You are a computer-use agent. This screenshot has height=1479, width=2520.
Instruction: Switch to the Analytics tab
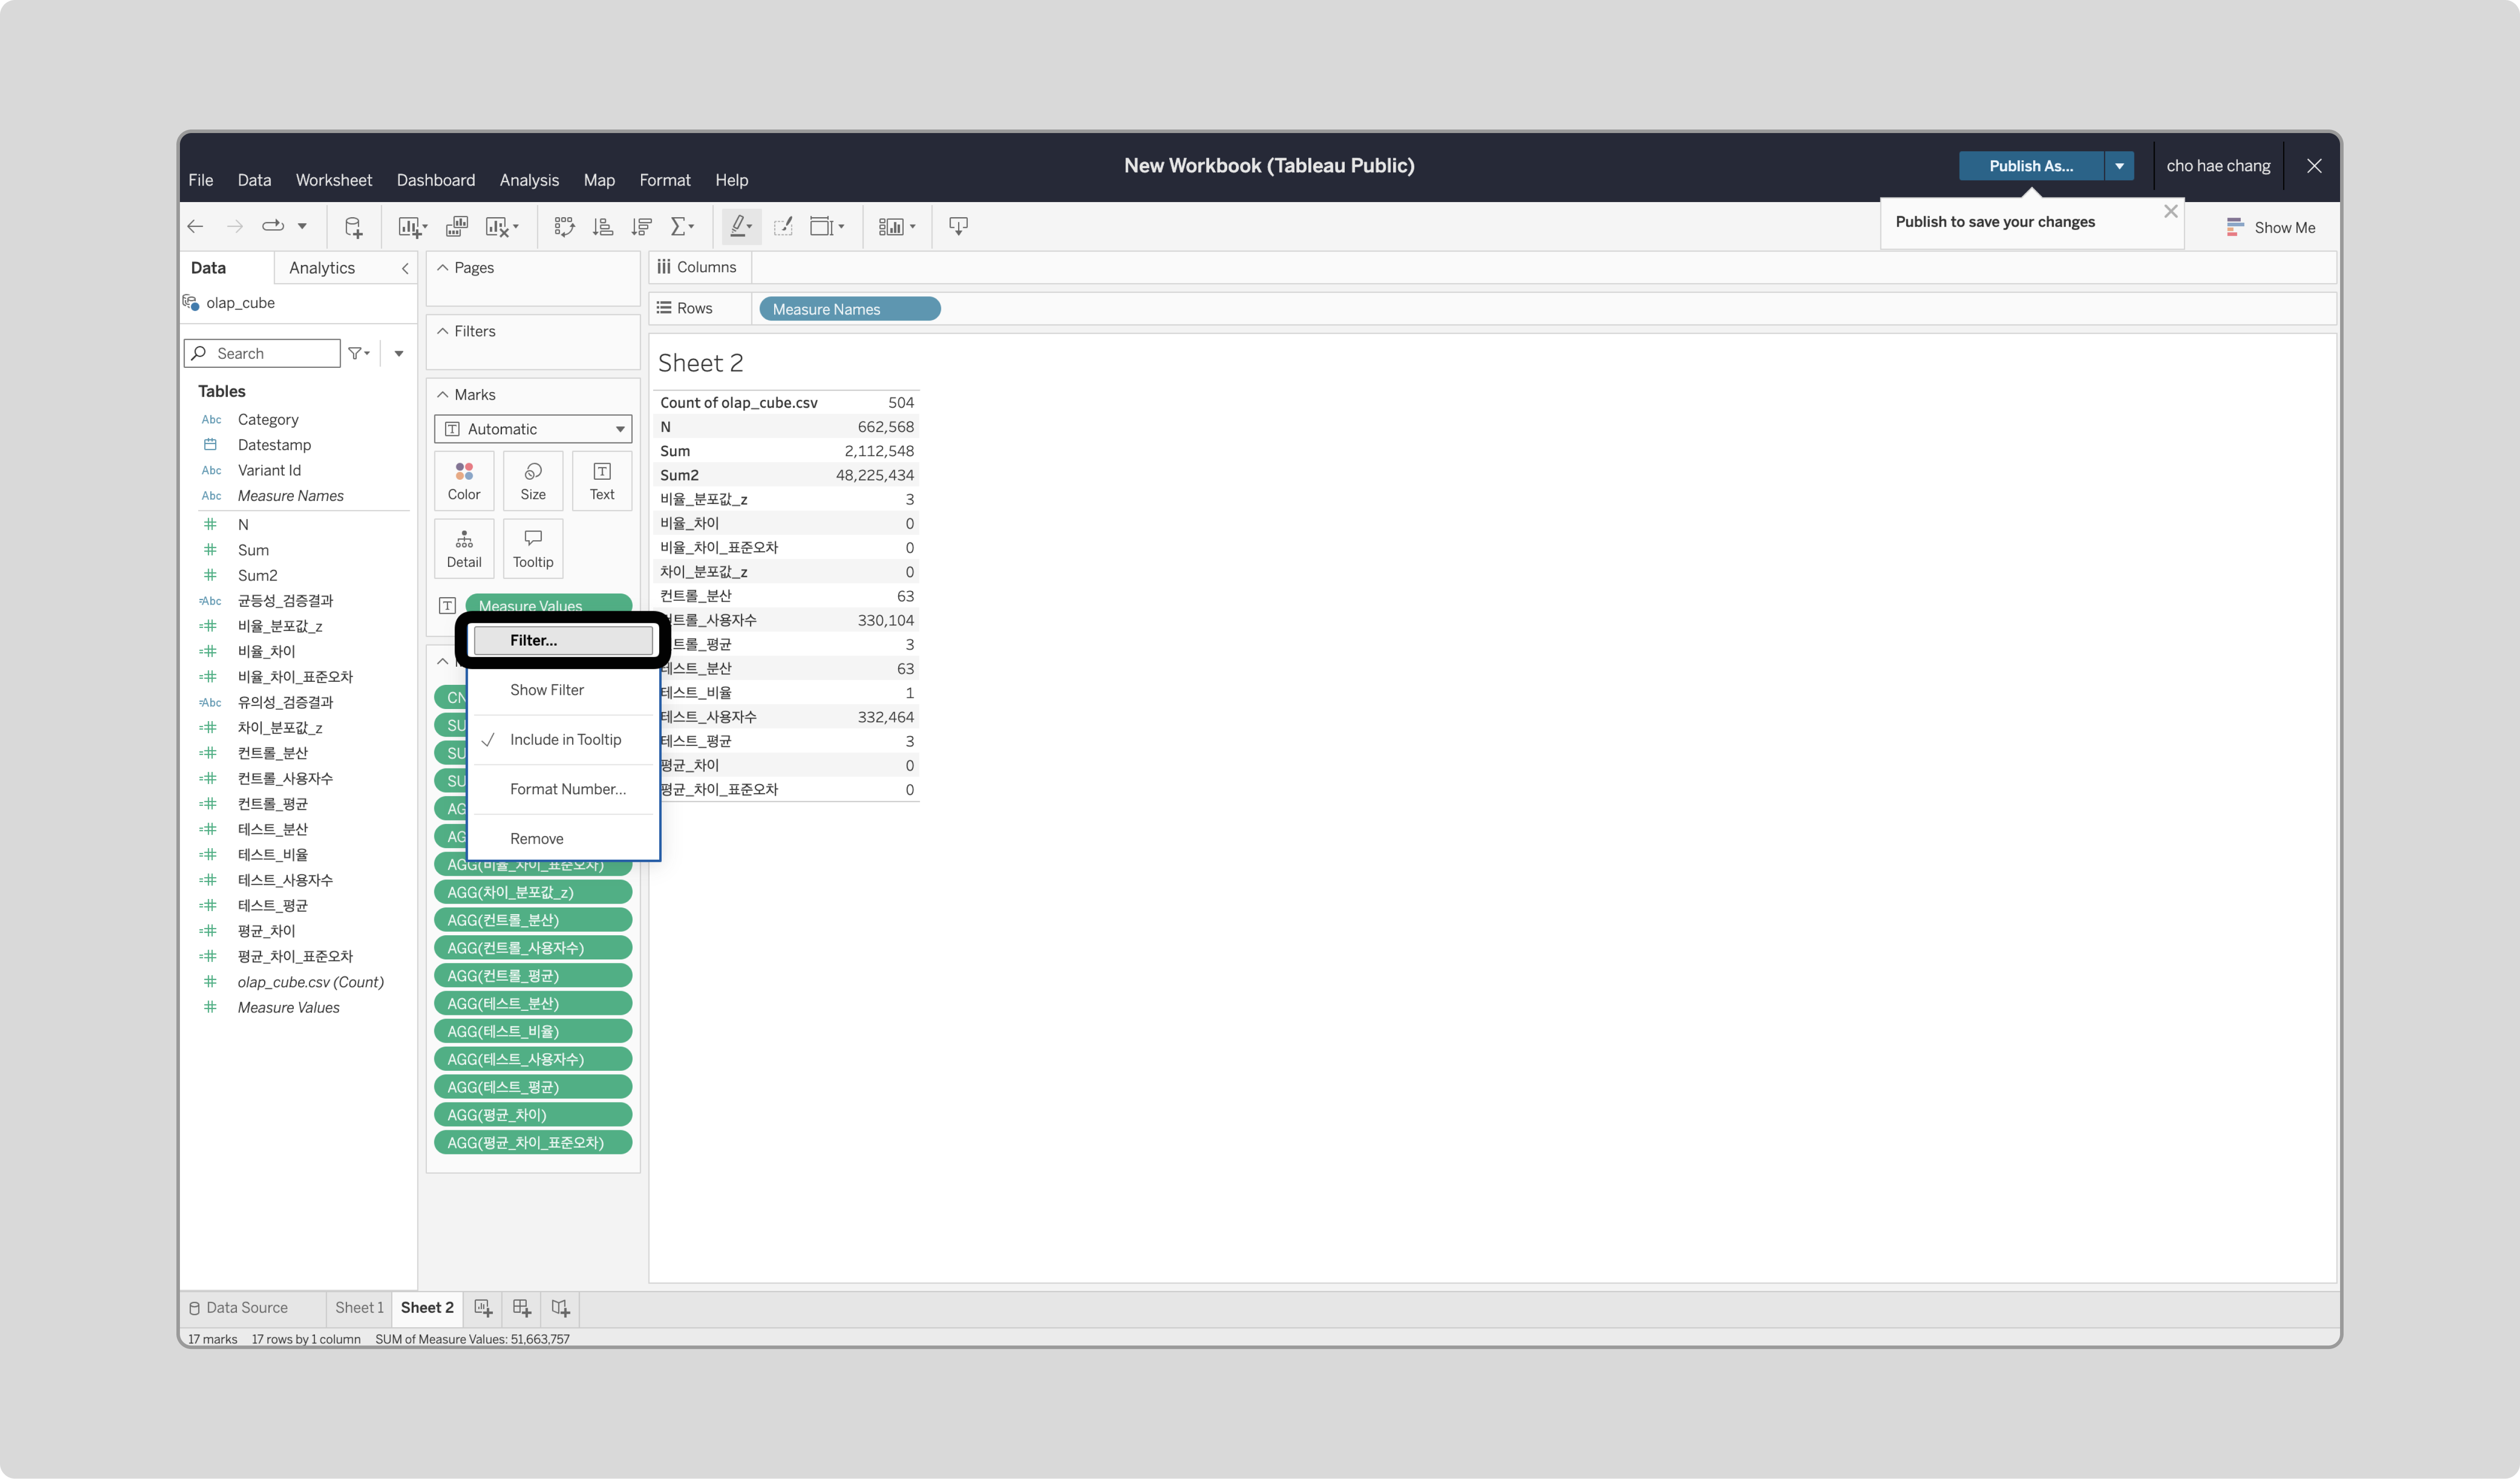coord(322,268)
